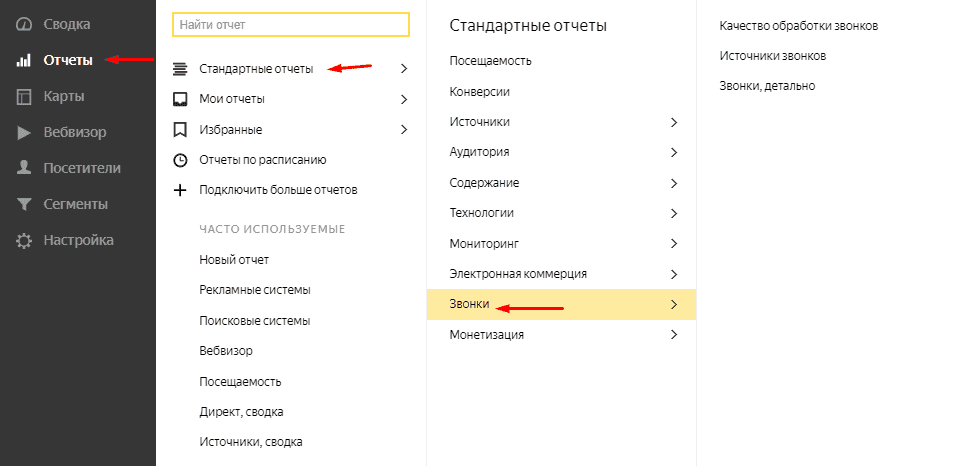Open Карты via its sidebar icon
The height and width of the screenshot is (466, 962).
tap(24, 96)
